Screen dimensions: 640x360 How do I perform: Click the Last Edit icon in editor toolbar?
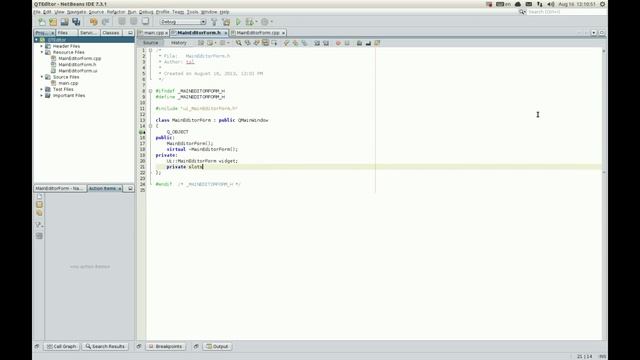(201, 43)
